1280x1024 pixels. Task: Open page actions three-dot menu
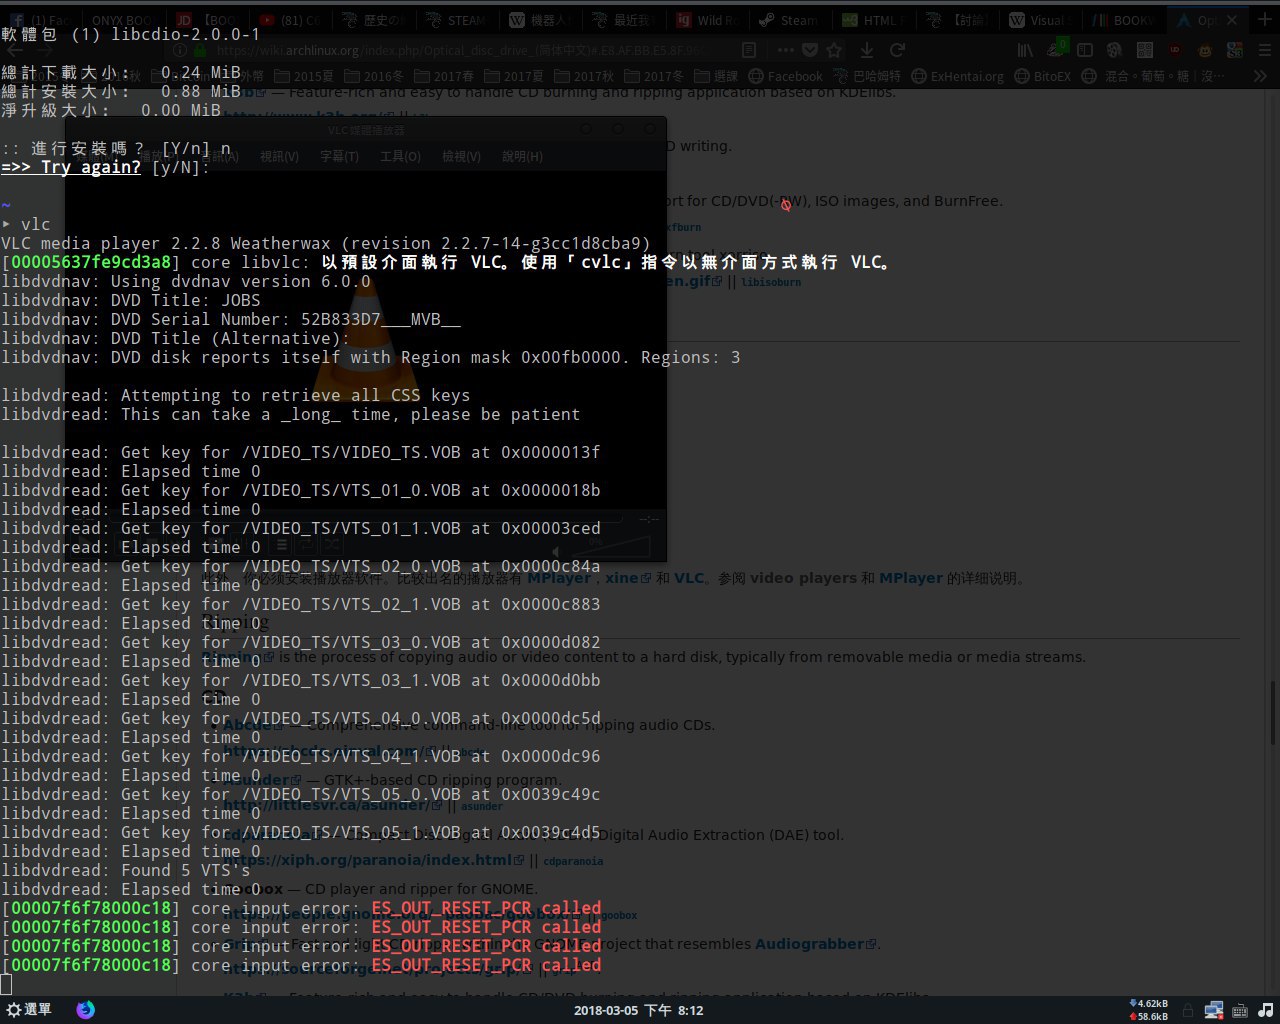[x=786, y=49]
